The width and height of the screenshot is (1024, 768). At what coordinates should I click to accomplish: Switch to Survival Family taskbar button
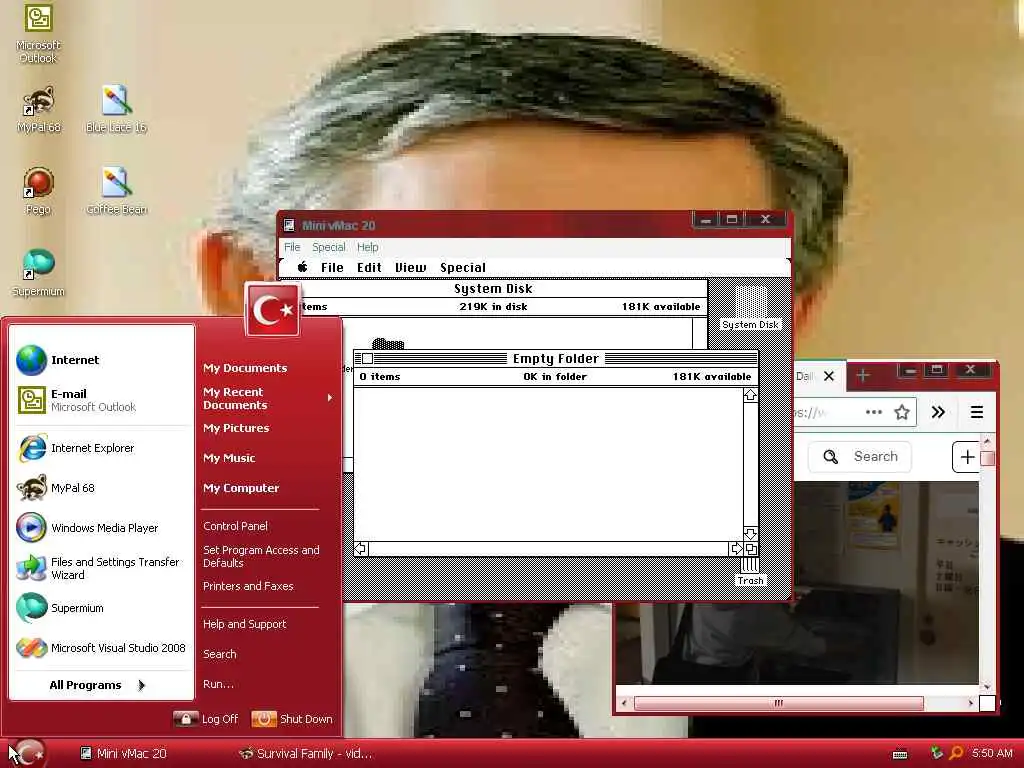click(x=306, y=754)
